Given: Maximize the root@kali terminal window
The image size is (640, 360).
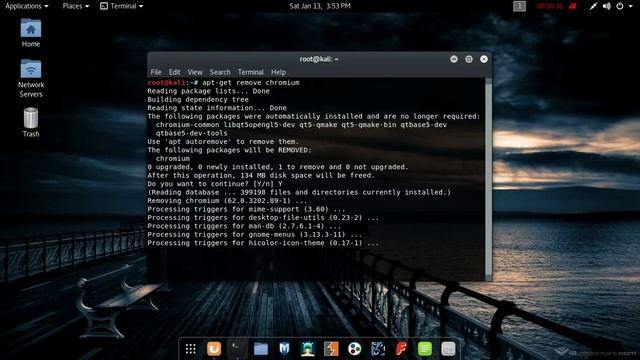Looking at the screenshot, I should (469, 59).
